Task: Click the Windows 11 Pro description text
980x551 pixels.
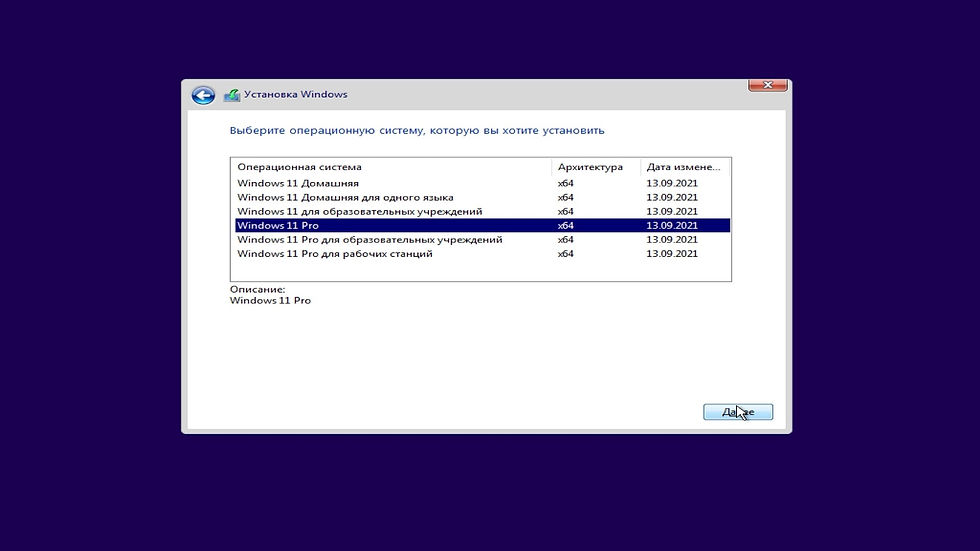Action: [270, 300]
